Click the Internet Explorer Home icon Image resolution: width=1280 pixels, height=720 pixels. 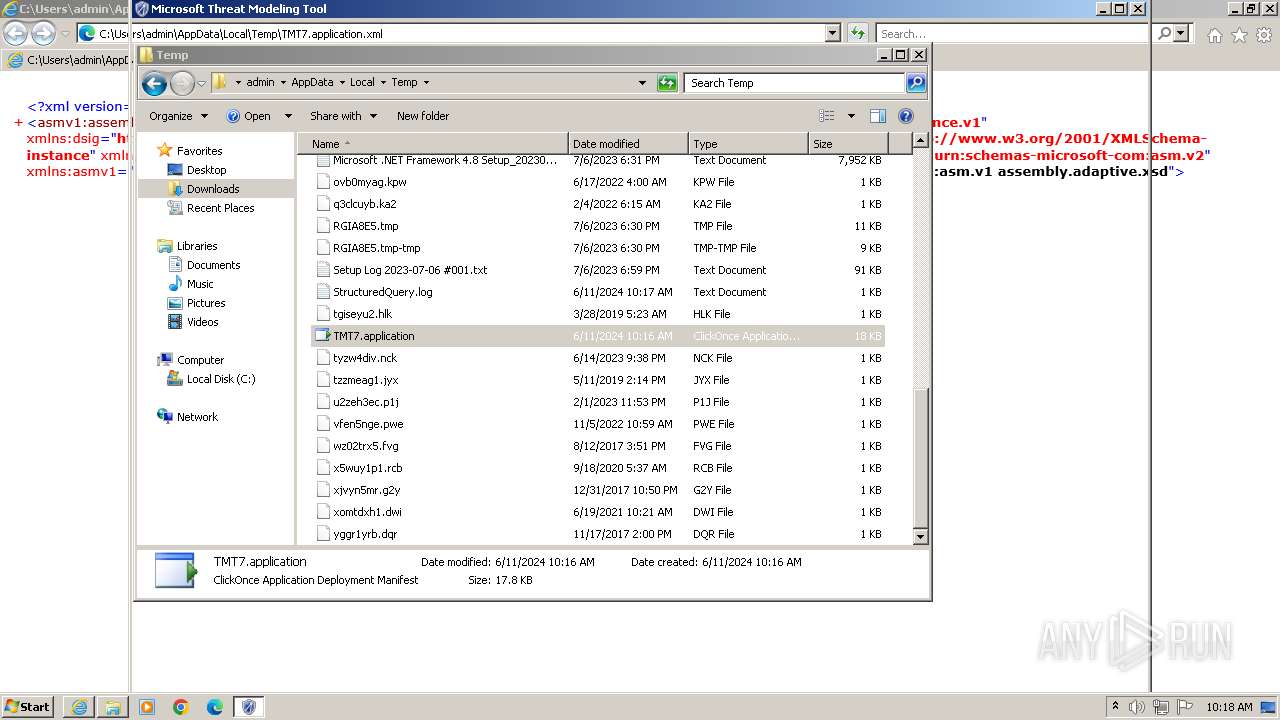1214,35
